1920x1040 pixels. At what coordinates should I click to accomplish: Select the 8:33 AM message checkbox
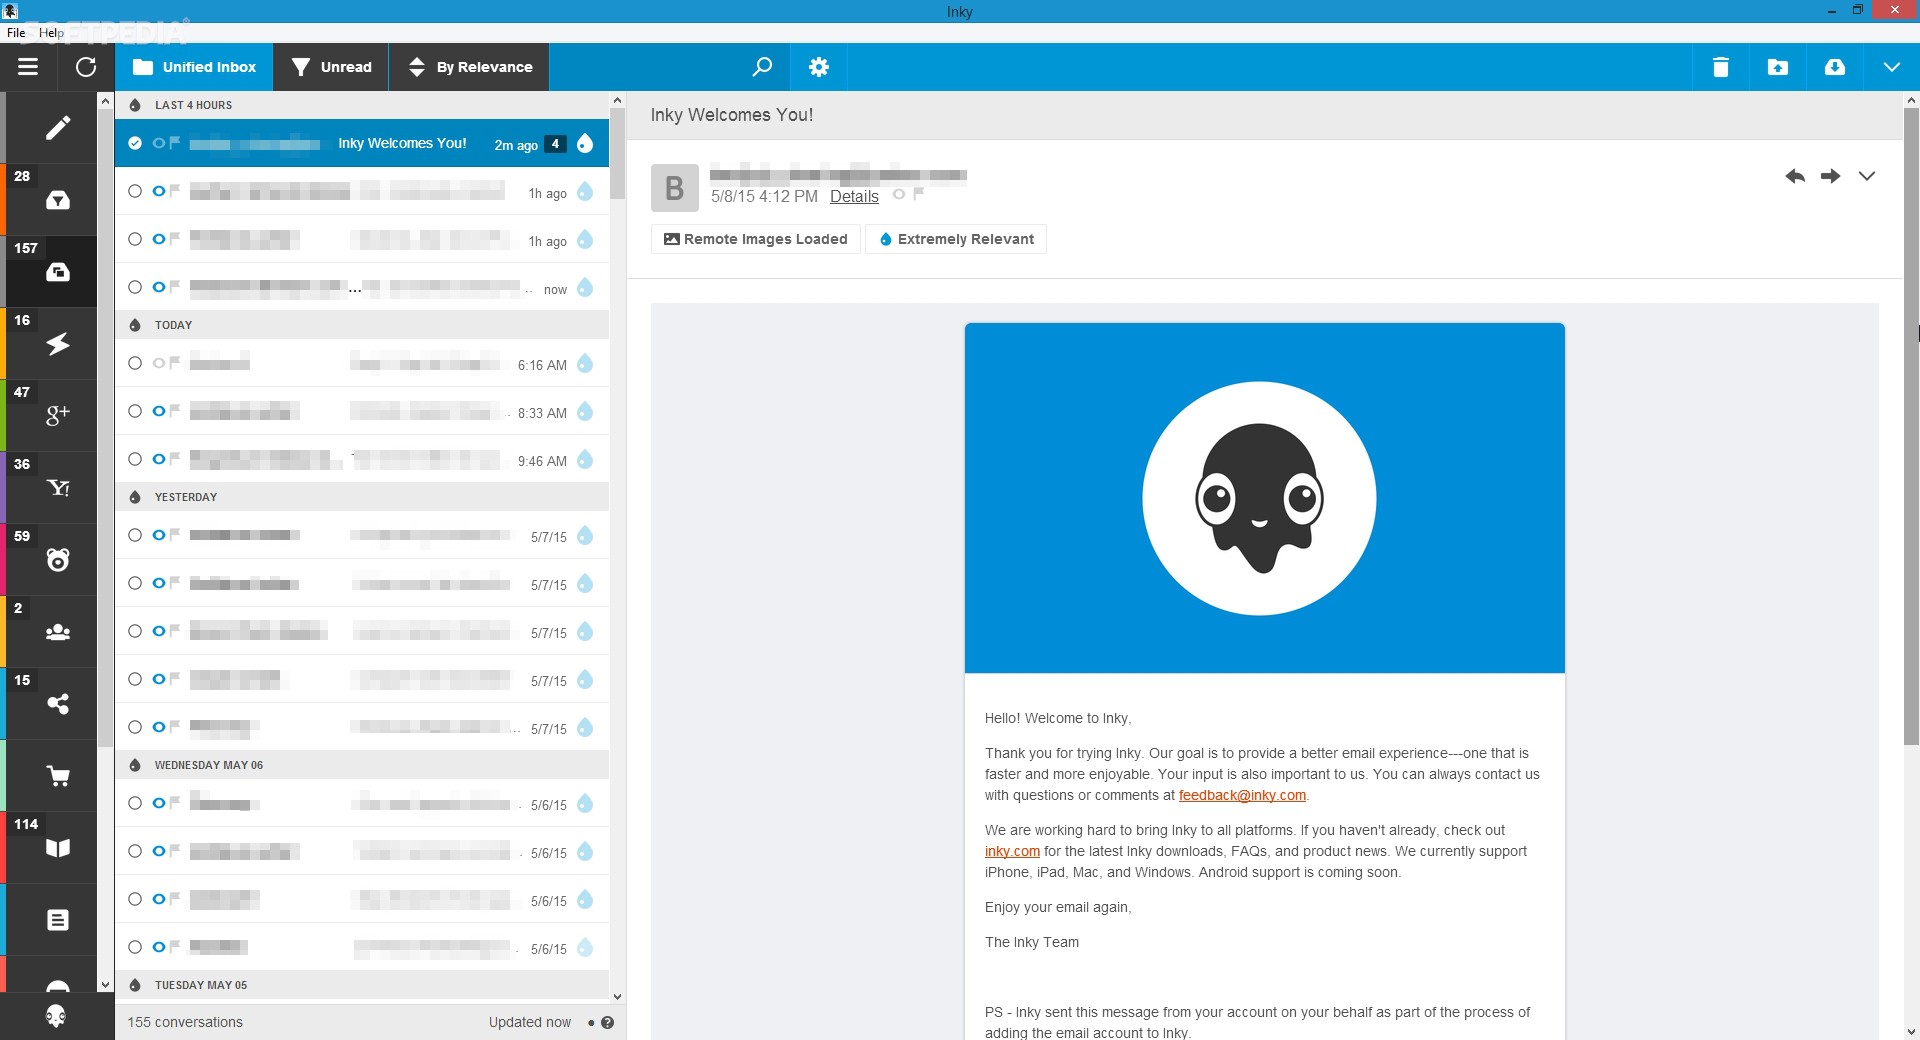(135, 411)
